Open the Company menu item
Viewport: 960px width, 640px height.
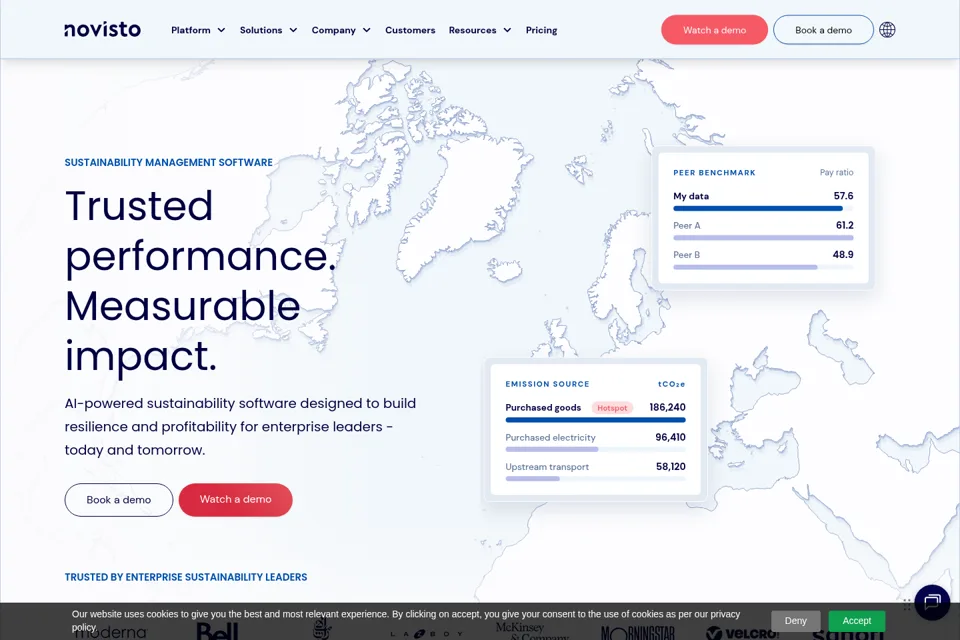point(334,30)
